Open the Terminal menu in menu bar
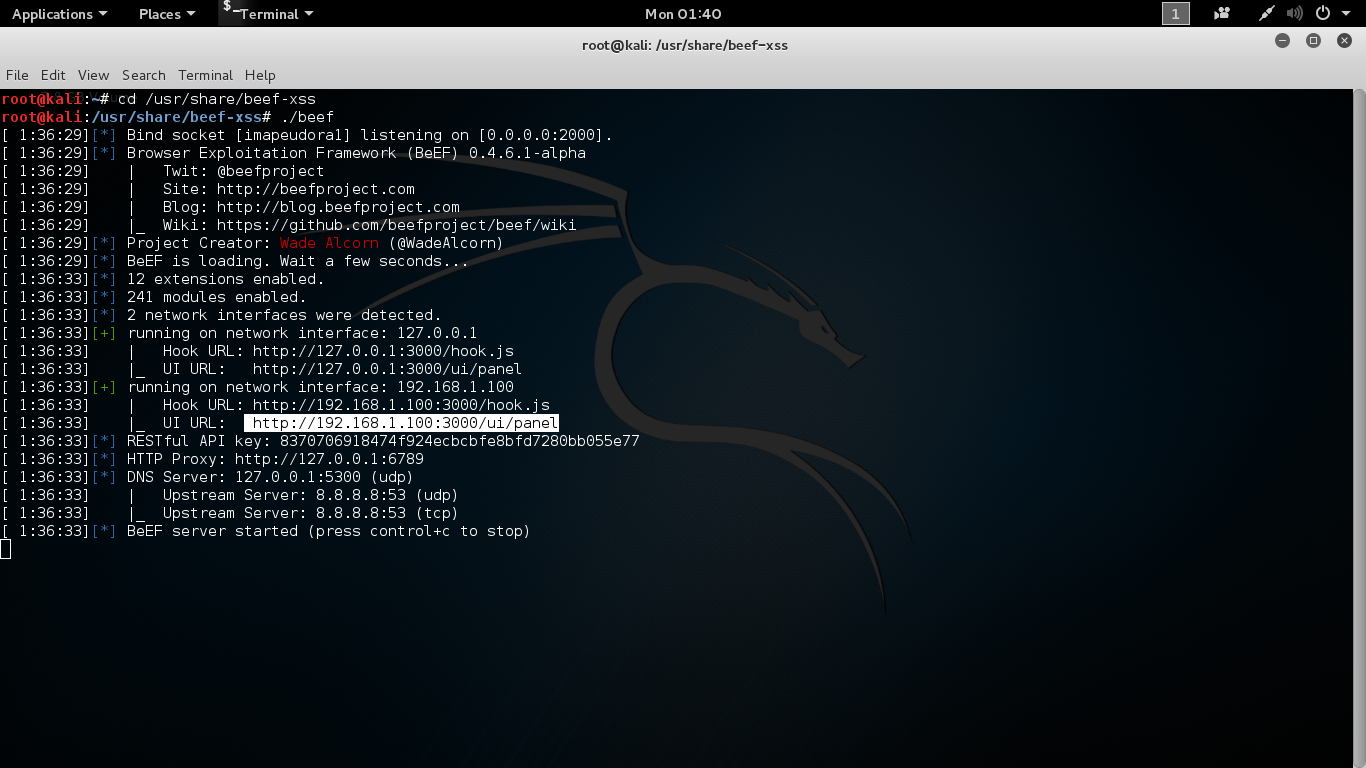The width and height of the screenshot is (1366, 768). (x=205, y=75)
